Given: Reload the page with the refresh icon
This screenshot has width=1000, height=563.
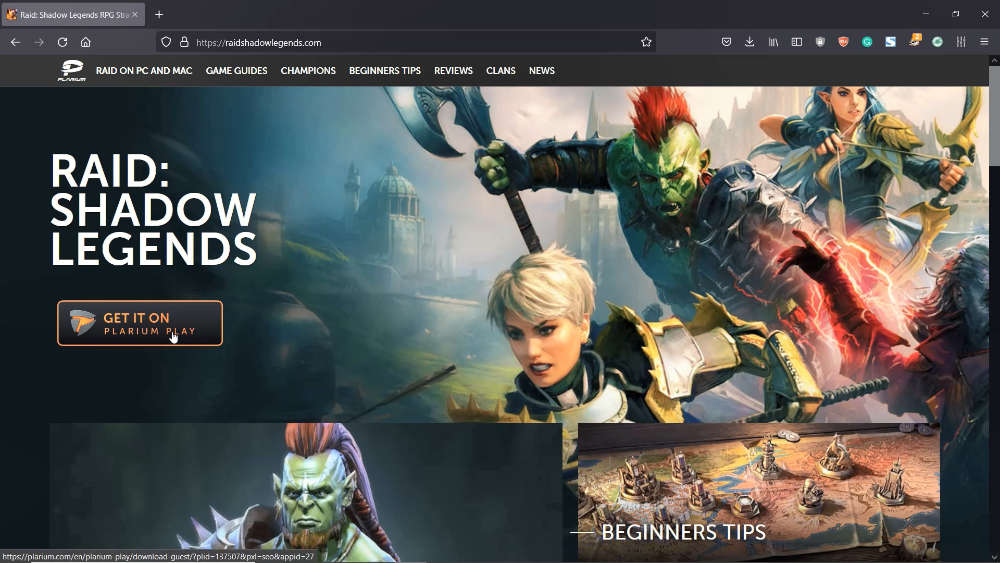Looking at the screenshot, I should 62,42.
